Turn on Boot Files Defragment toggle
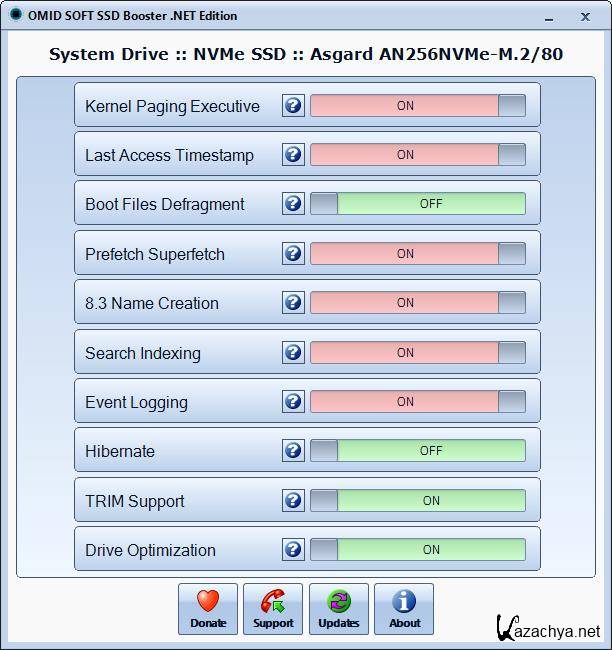The height and width of the screenshot is (650, 612). click(x=417, y=204)
